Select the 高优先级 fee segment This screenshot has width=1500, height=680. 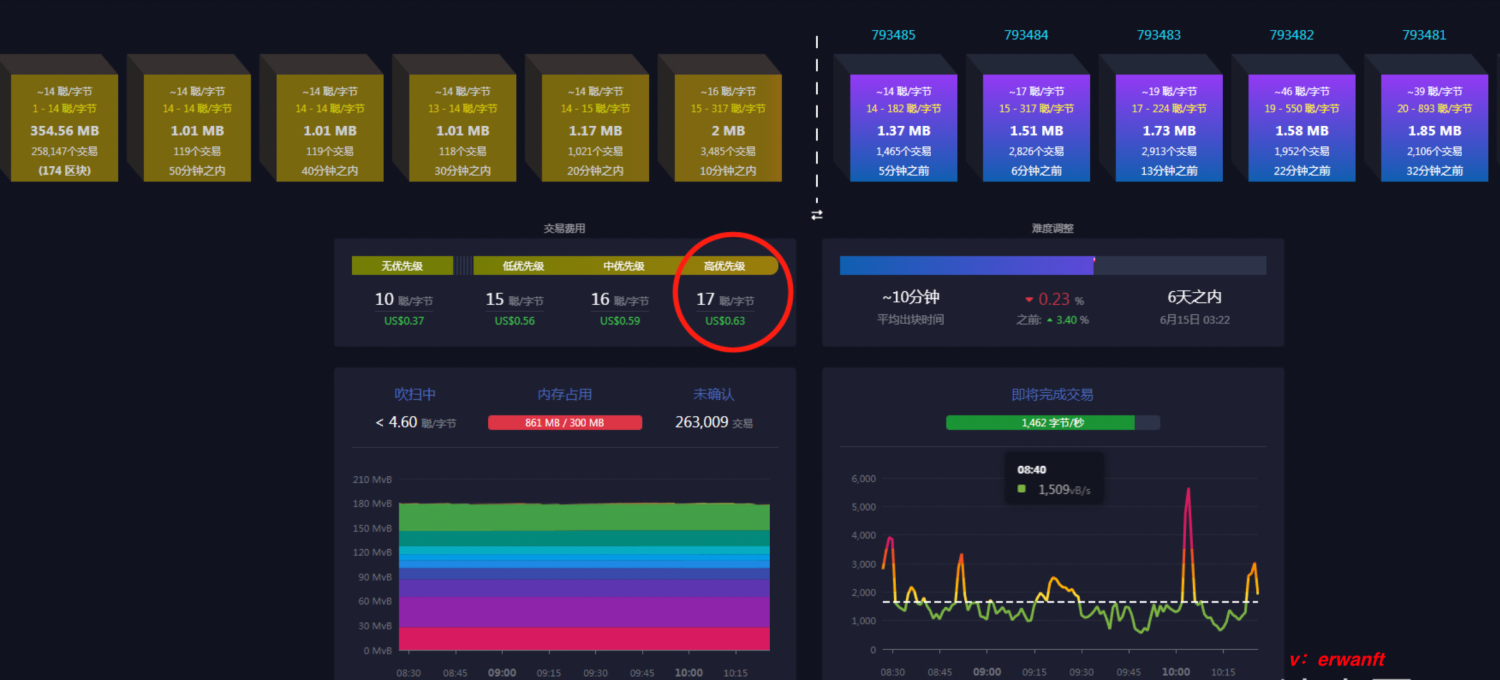click(x=726, y=266)
